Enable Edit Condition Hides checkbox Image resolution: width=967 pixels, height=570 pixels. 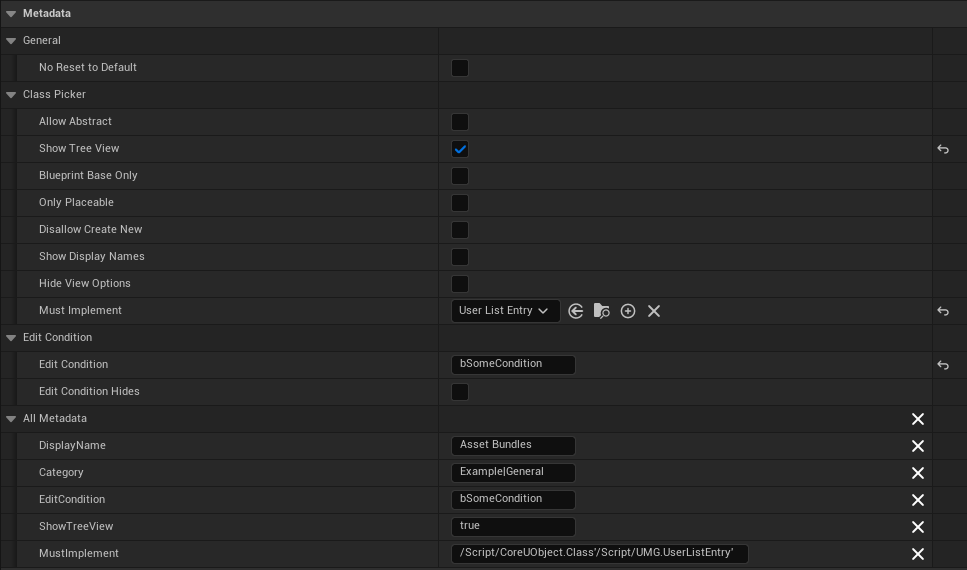(x=459, y=392)
